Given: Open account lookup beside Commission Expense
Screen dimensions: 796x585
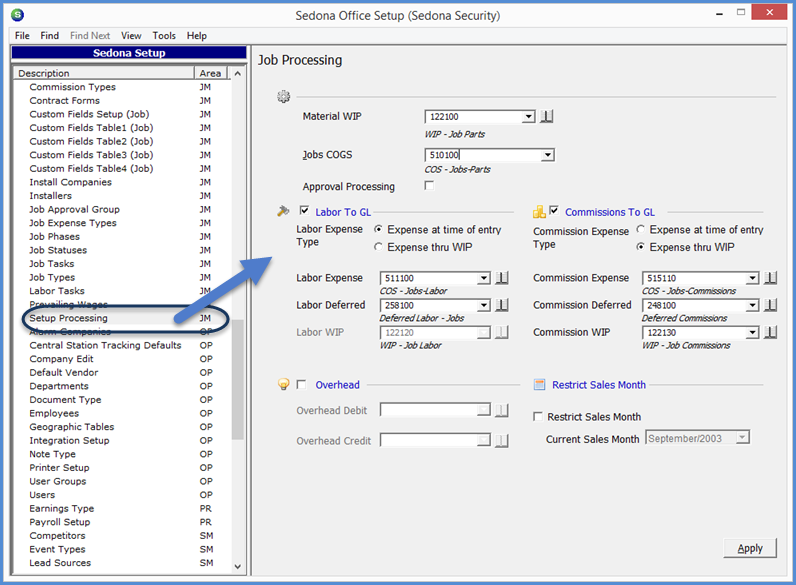Looking at the screenshot, I should pyautogui.click(x=770, y=278).
